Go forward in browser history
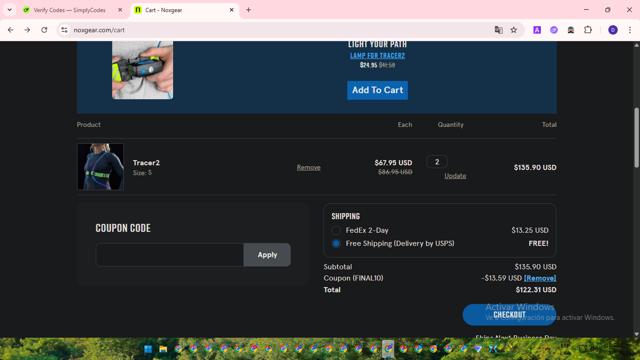This screenshot has width=640, height=360. 27,30
